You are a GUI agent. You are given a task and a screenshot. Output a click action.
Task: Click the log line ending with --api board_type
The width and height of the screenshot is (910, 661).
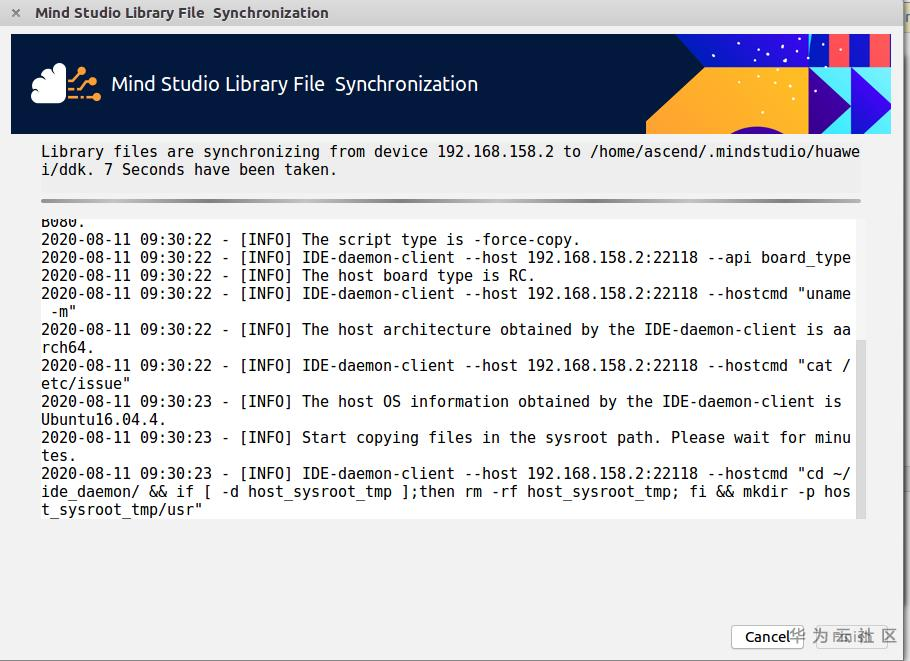445,258
